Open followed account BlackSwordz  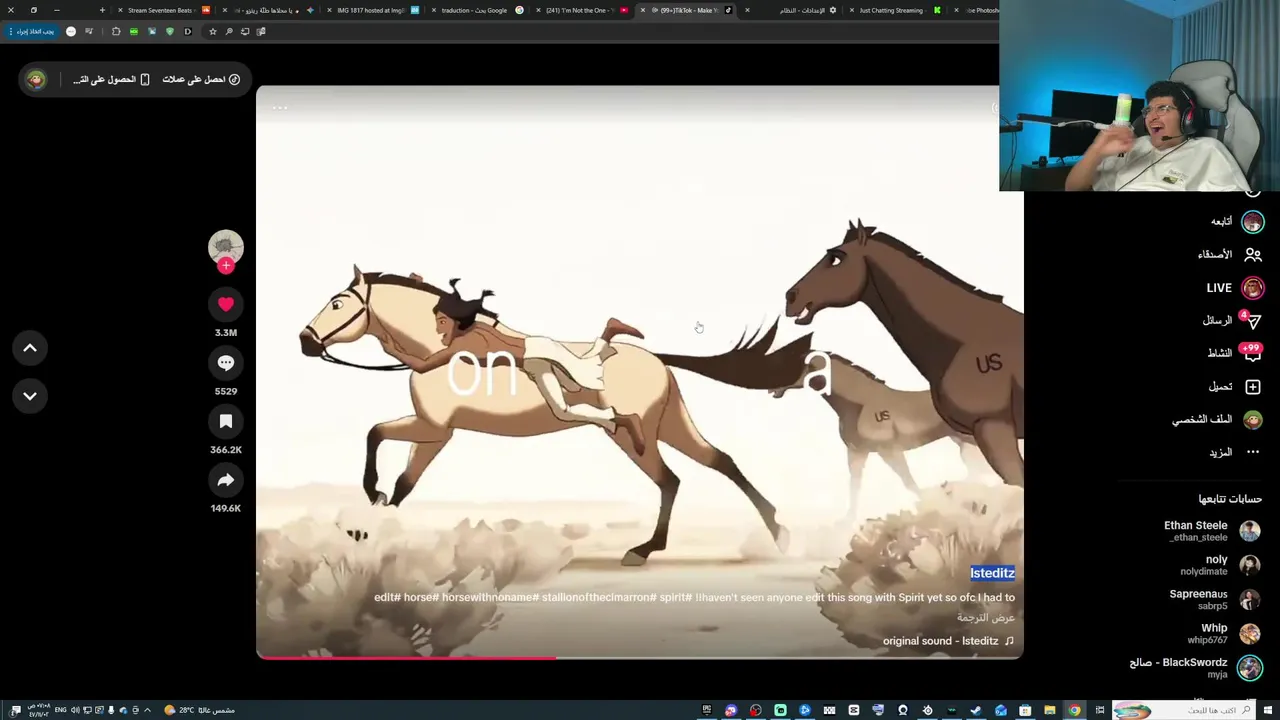(x=1195, y=668)
